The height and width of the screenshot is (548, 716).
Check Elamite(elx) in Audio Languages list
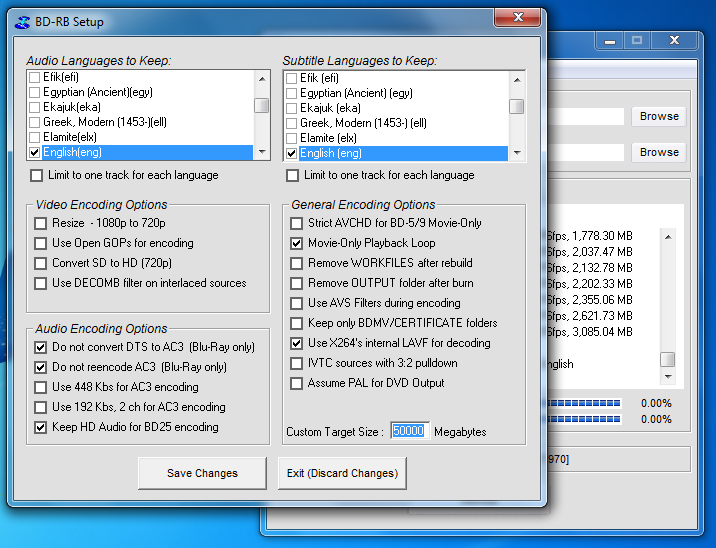point(34,137)
